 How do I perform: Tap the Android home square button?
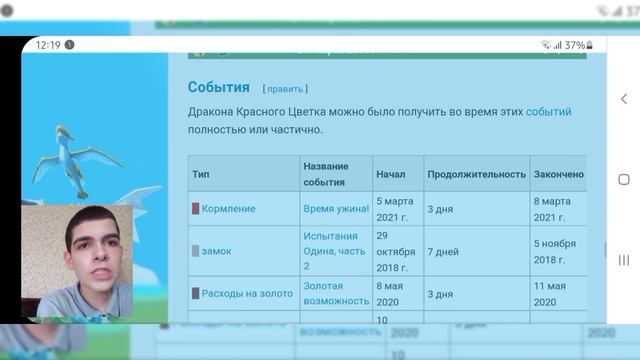pos(624,180)
